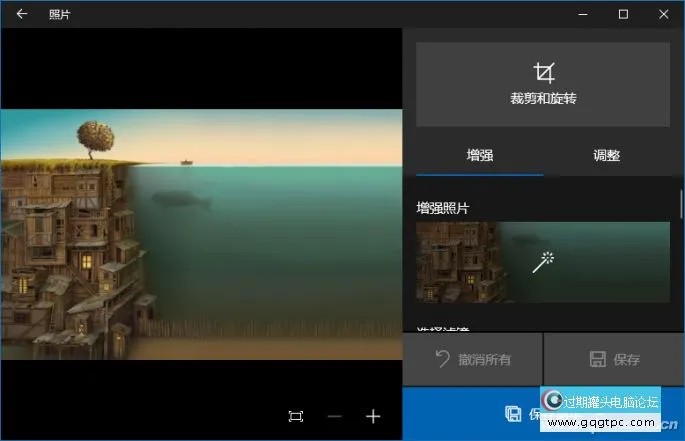The width and height of the screenshot is (685, 441).
Task: Go back using the arrow icon
Action: [x=21, y=14]
